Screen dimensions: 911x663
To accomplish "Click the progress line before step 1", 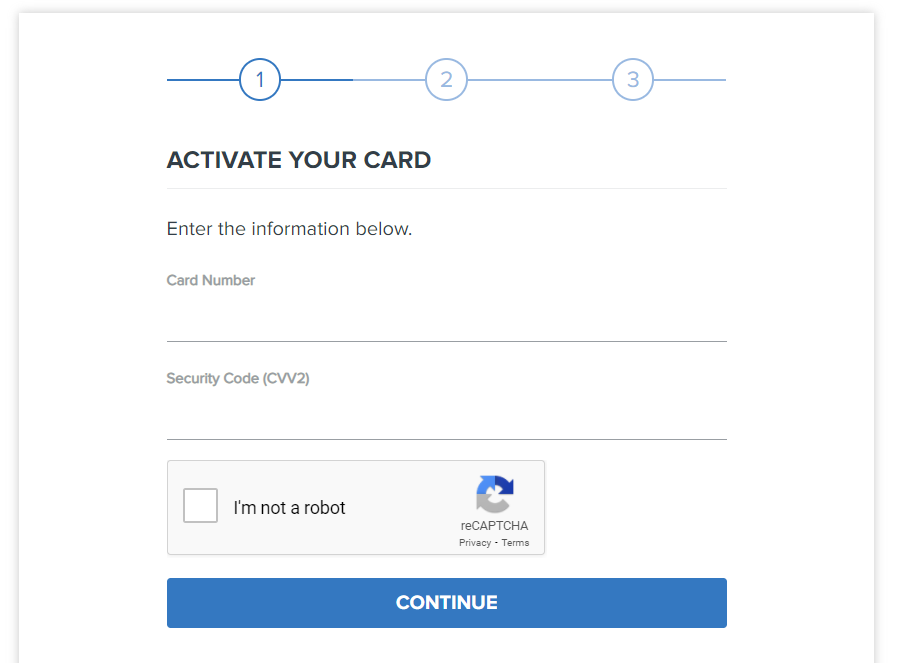I will coord(203,80).
